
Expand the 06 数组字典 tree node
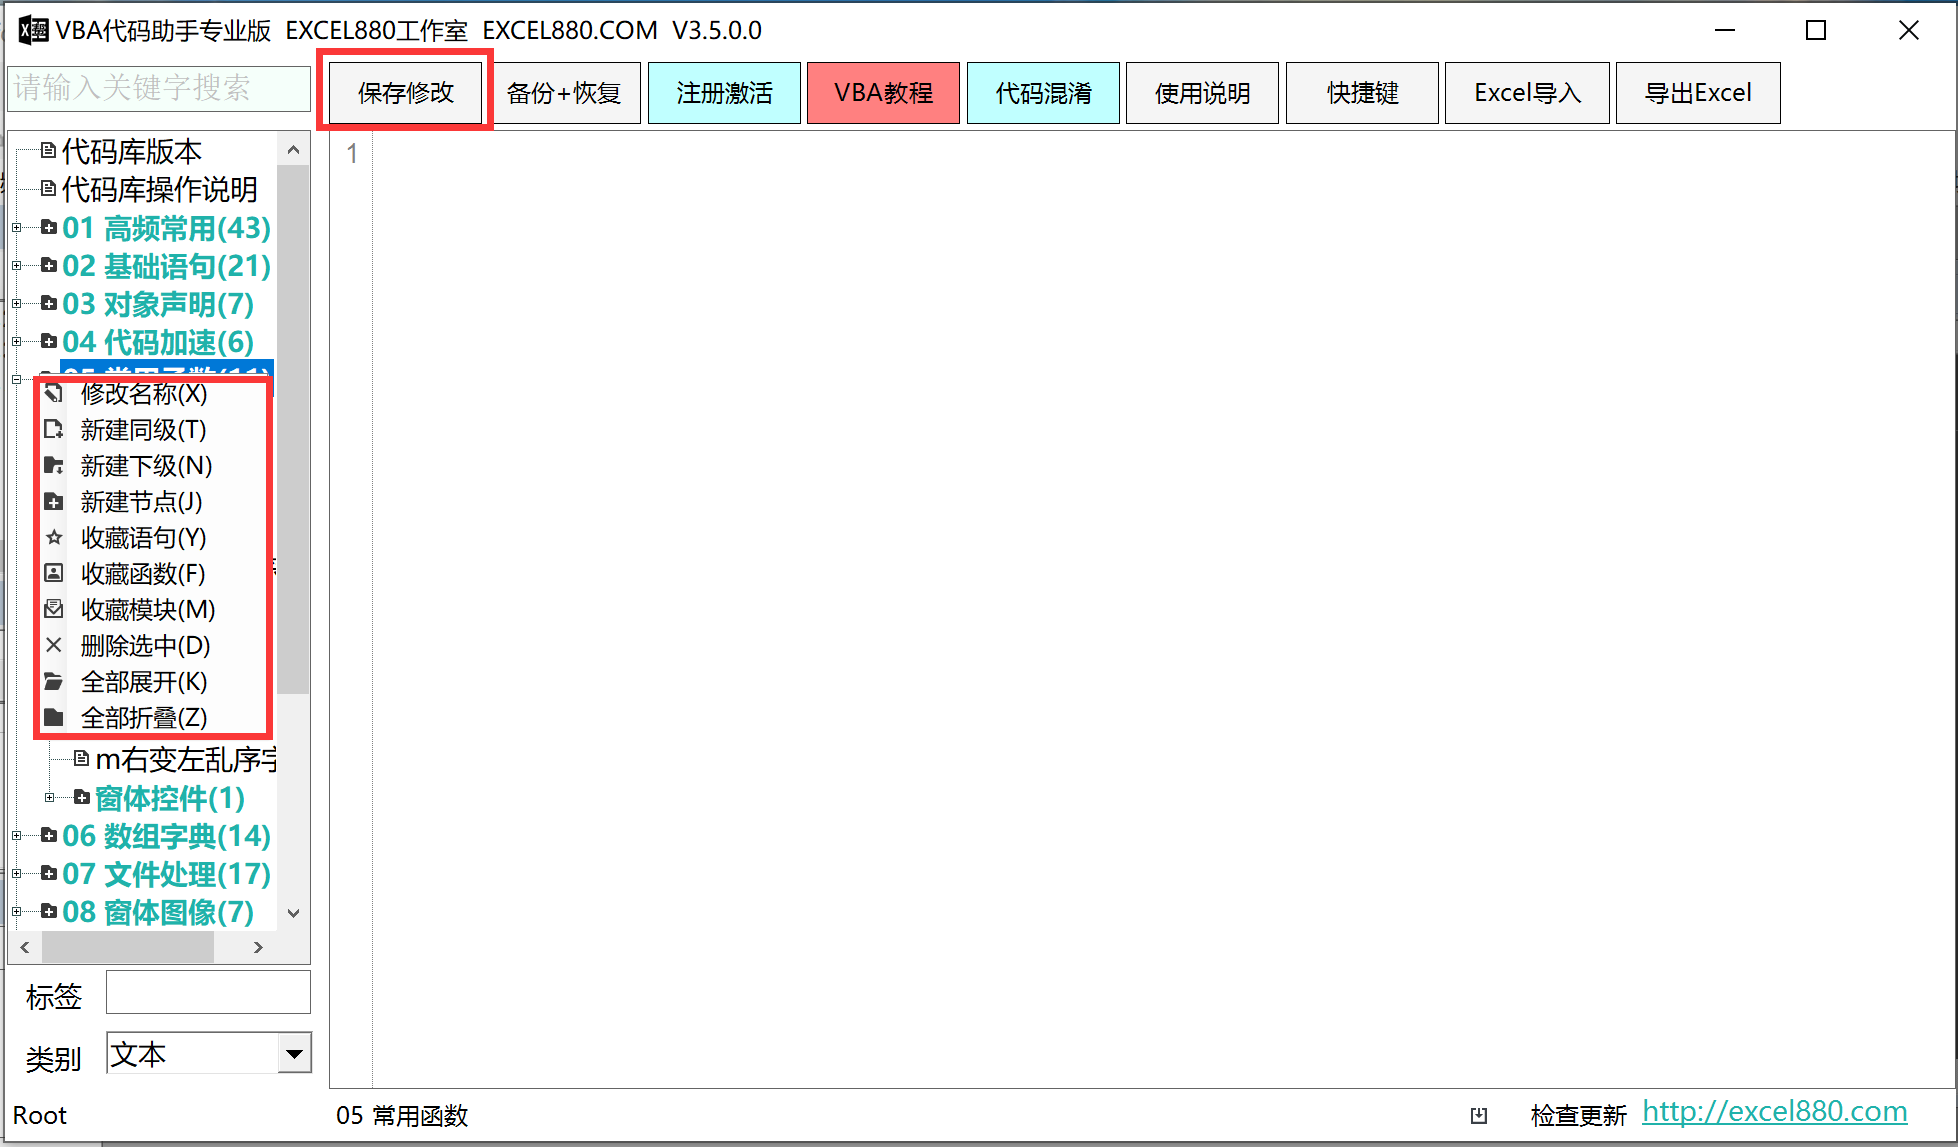[17, 836]
